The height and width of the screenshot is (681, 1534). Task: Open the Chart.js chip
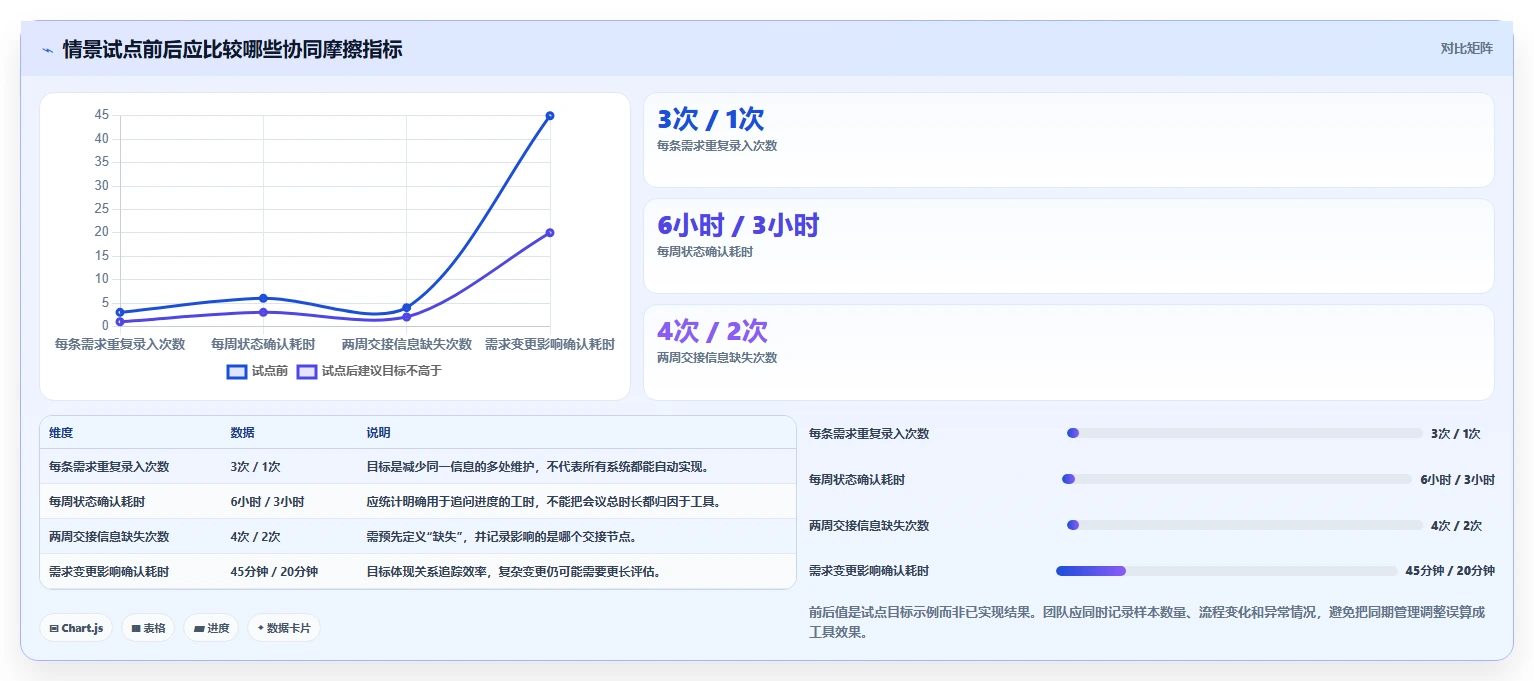point(77,628)
